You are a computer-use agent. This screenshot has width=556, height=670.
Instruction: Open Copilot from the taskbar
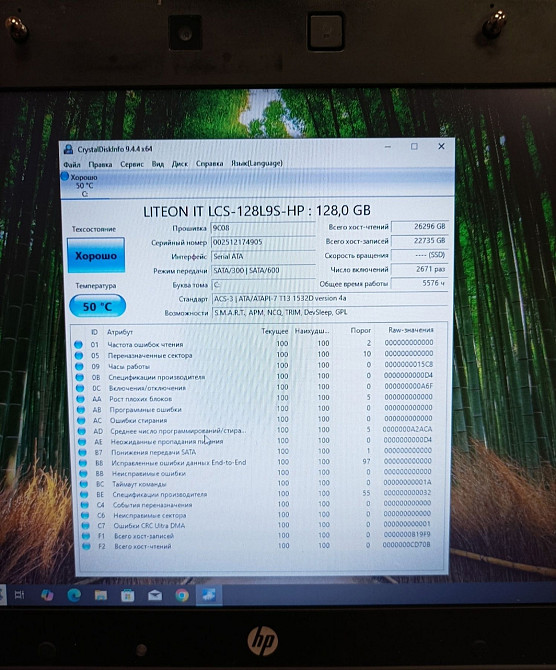47,595
